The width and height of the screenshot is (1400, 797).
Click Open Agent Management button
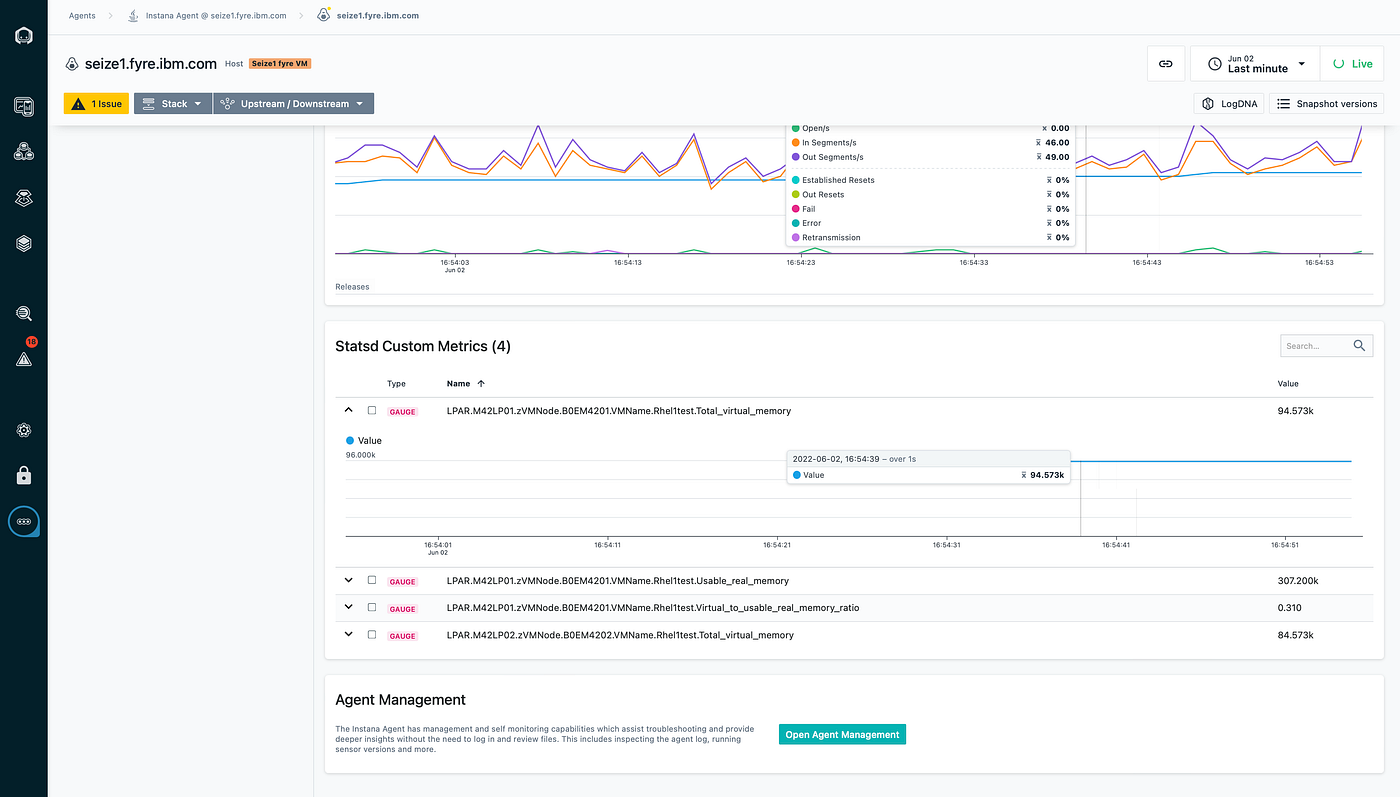coord(842,734)
